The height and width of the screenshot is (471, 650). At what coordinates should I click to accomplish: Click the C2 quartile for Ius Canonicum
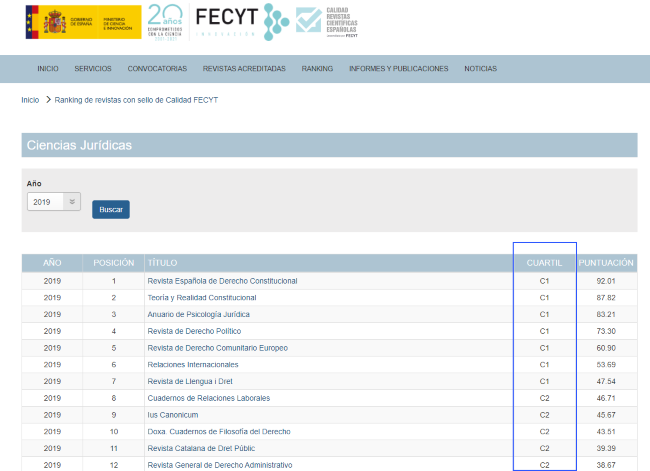(x=544, y=415)
